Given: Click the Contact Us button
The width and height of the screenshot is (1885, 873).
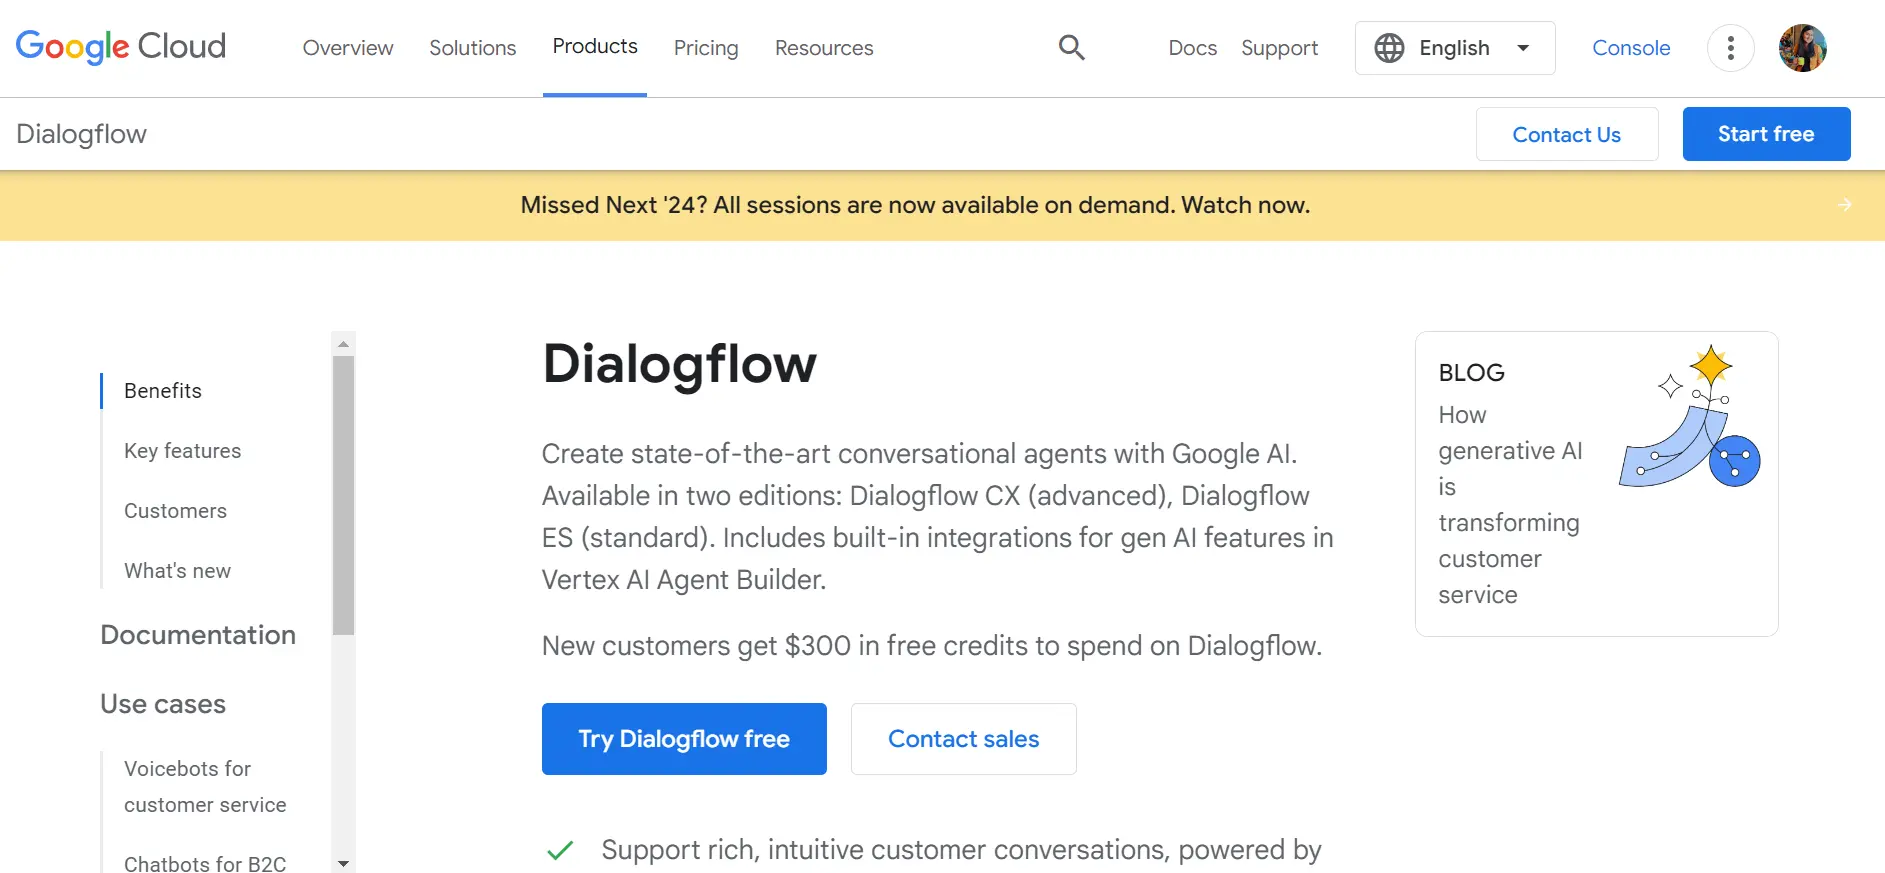Looking at the screenshot, I should pos(1567,134).
